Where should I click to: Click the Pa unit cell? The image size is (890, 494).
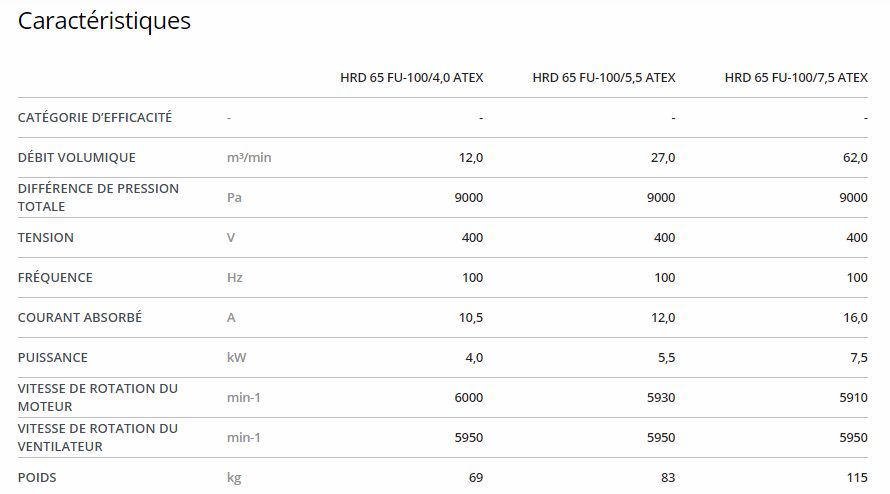pos(235,197)
